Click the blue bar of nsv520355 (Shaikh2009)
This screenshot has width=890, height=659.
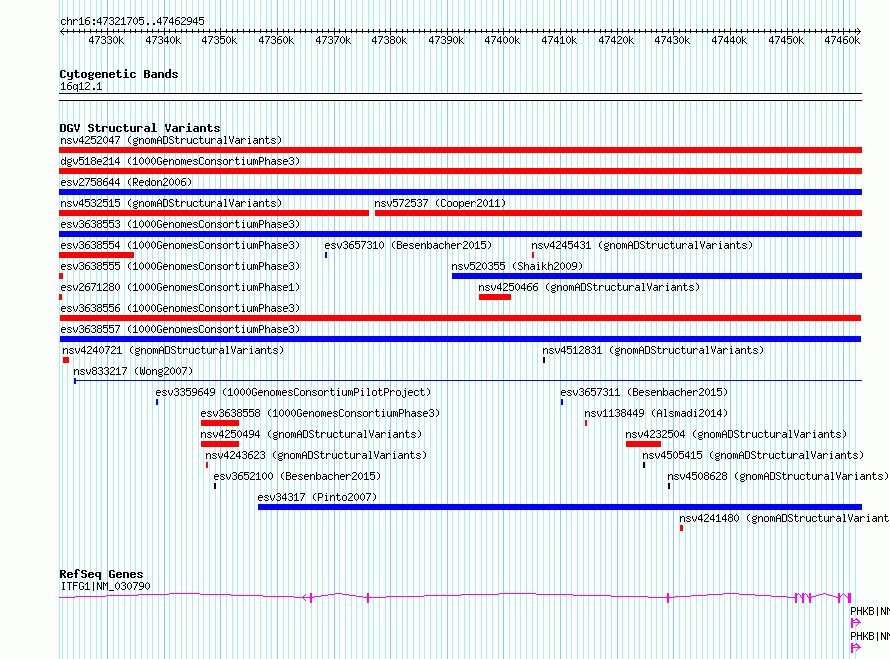[657, 276]
